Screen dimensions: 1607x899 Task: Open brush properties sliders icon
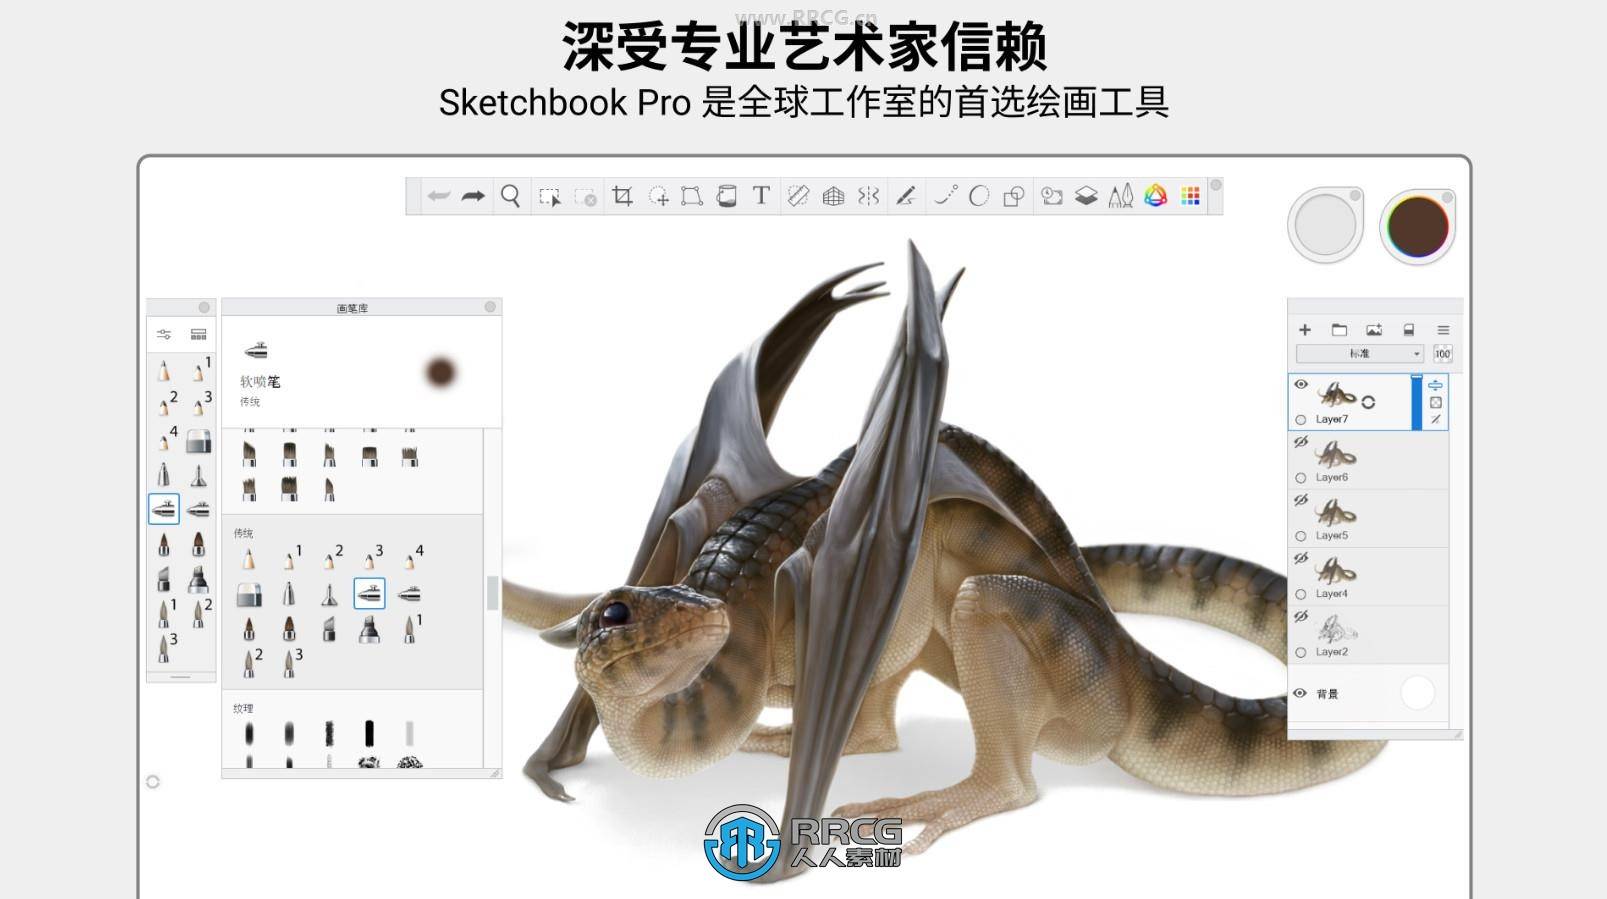point(164,334)
